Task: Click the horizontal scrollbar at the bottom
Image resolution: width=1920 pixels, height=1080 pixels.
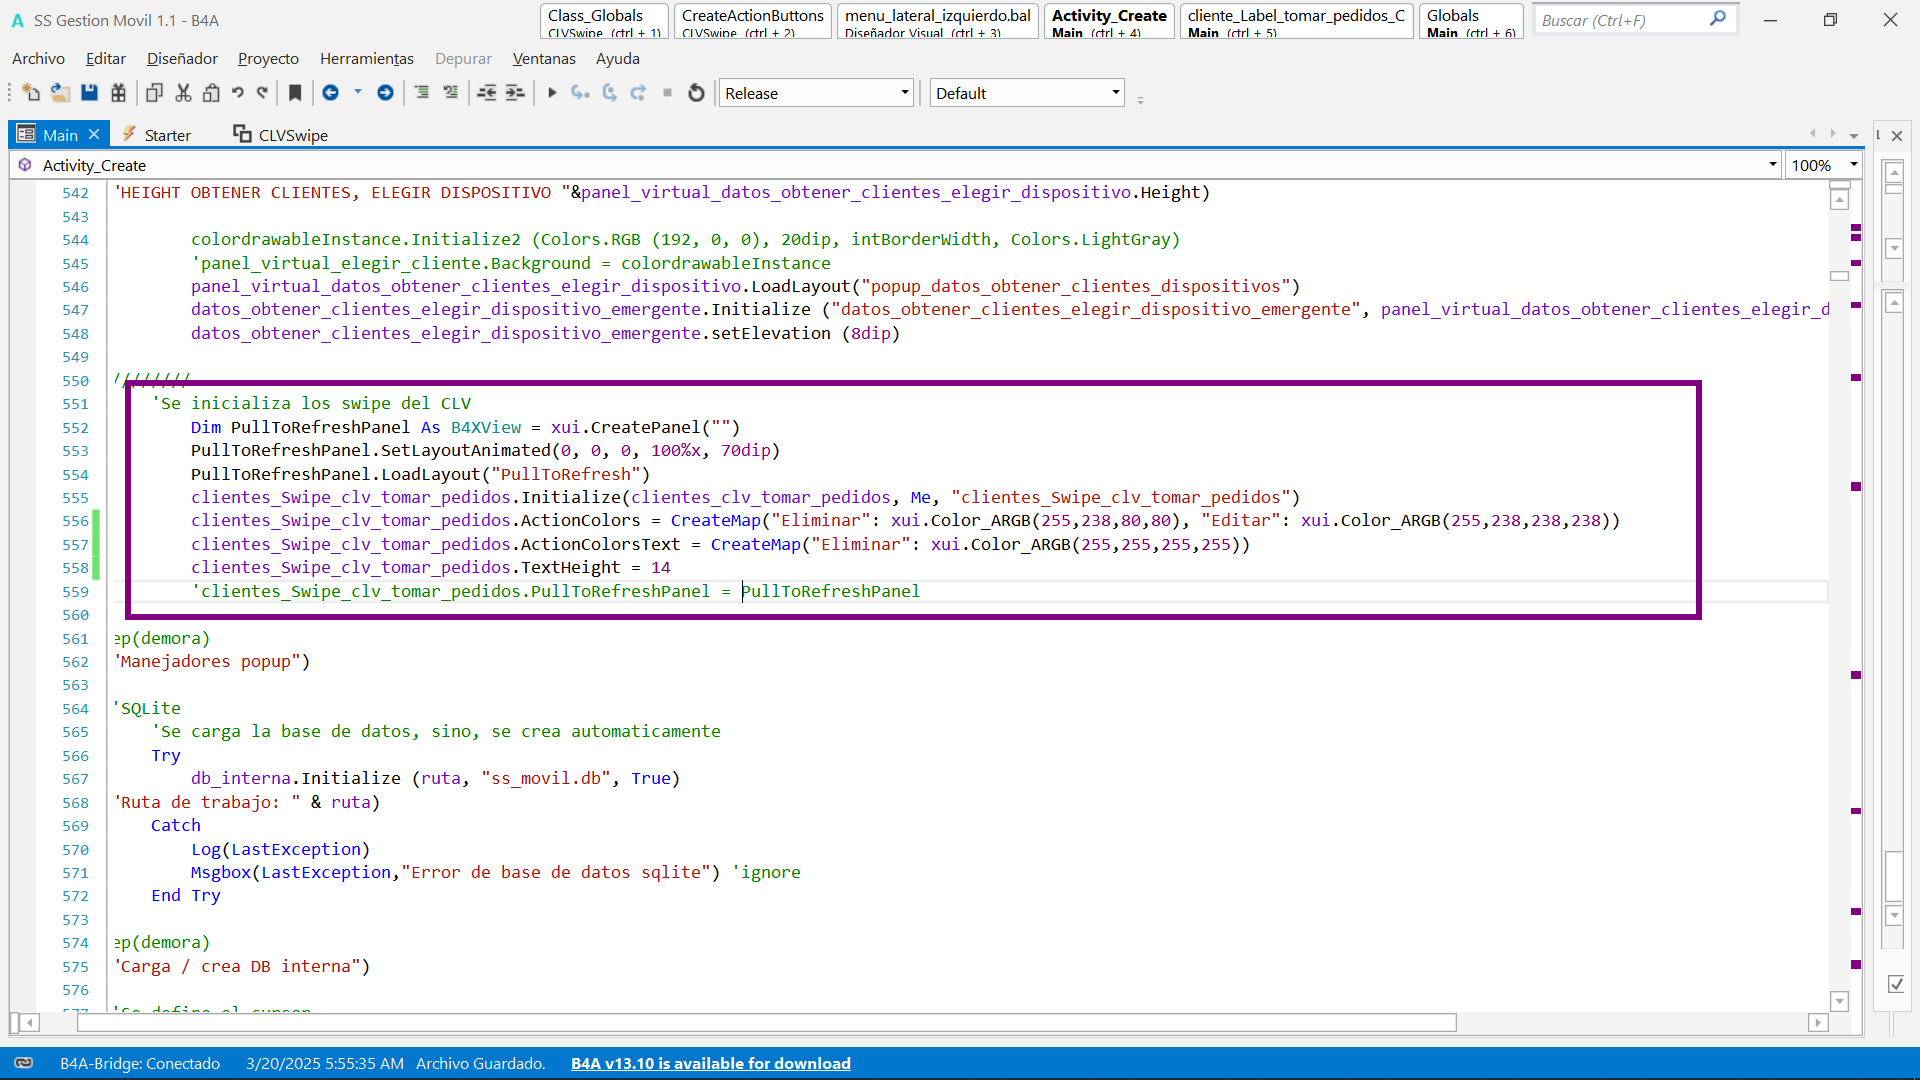Action: 766,1022
